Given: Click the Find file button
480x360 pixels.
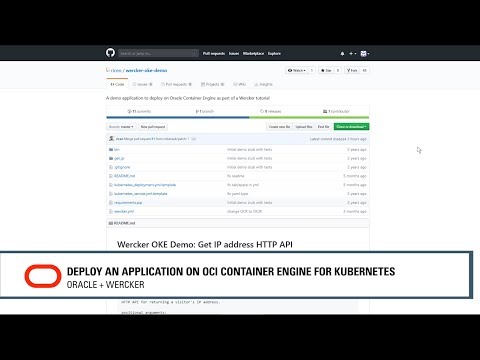Looking at the screenshot, I should [323, 127].
